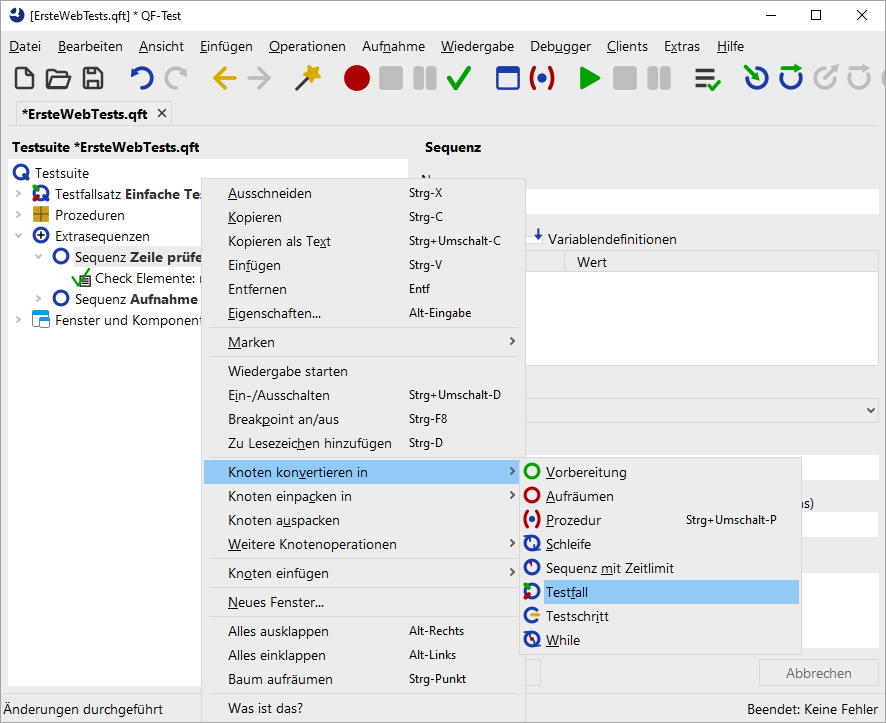Expand the Testfallsatz node
Image resolution: width=886 pixels, height=723 pixels.
[x=19, y=194]
